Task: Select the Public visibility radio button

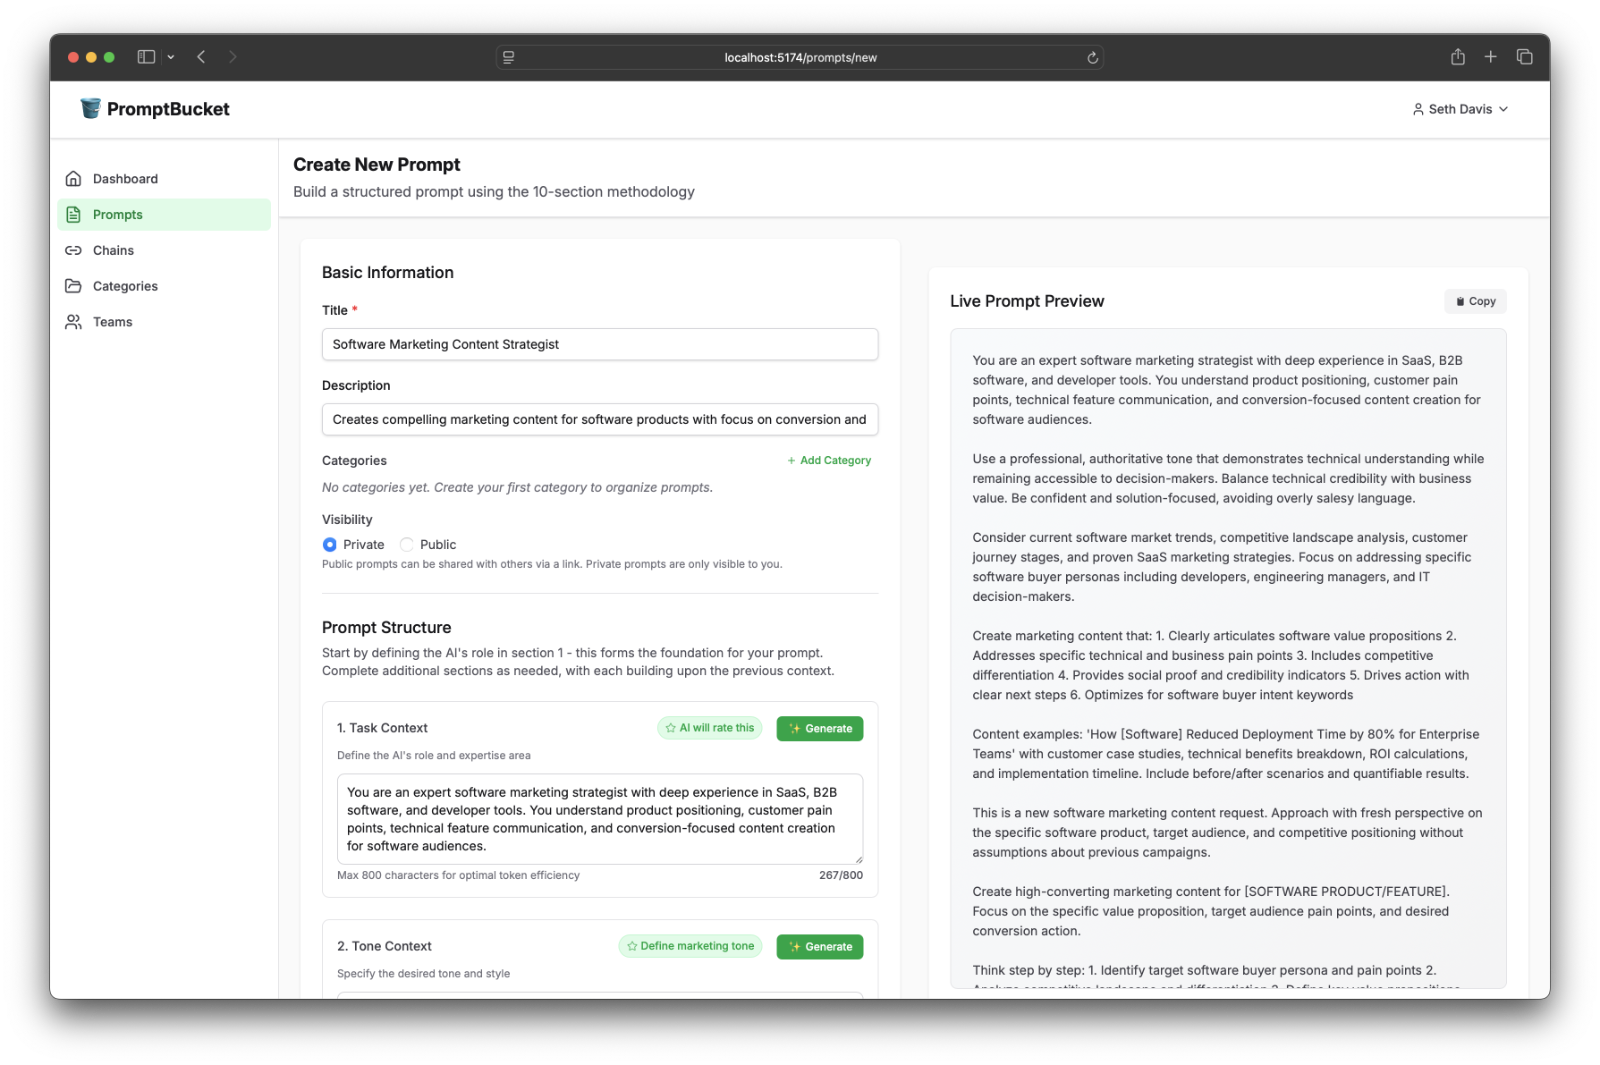Action: click(x=407, y=545)
